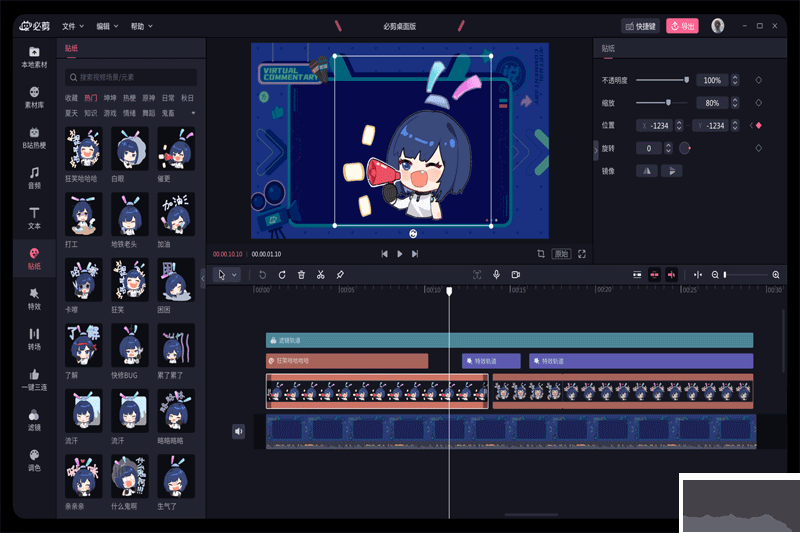Click the undo arrow in timeline toolbar
Screen dimensions: 800x533
pos(262,275)
